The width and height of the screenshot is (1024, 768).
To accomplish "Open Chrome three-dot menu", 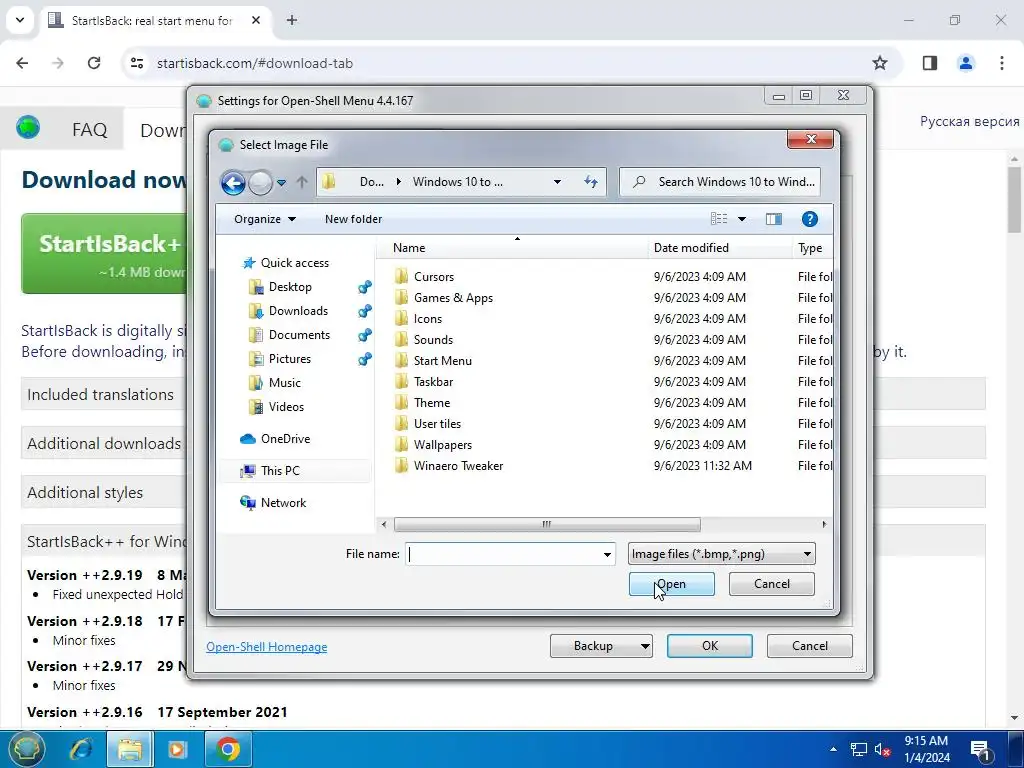I will [1001, 63].
